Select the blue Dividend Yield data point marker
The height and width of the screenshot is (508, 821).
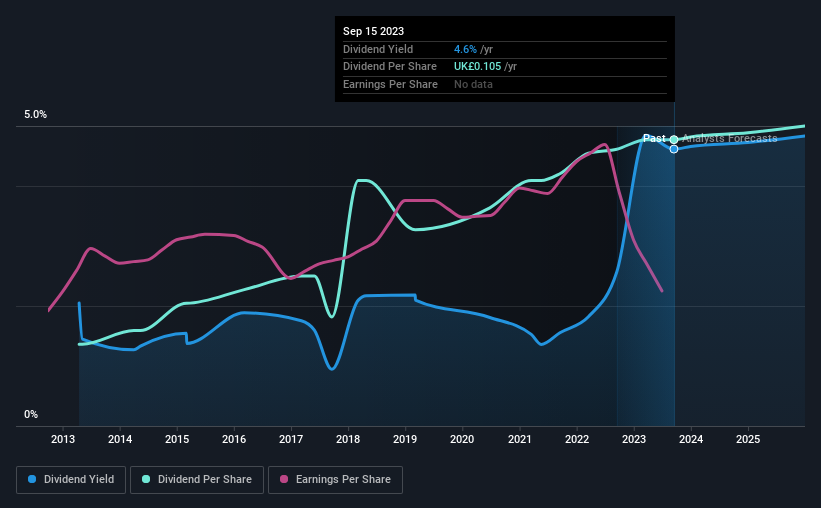point(674,149)
